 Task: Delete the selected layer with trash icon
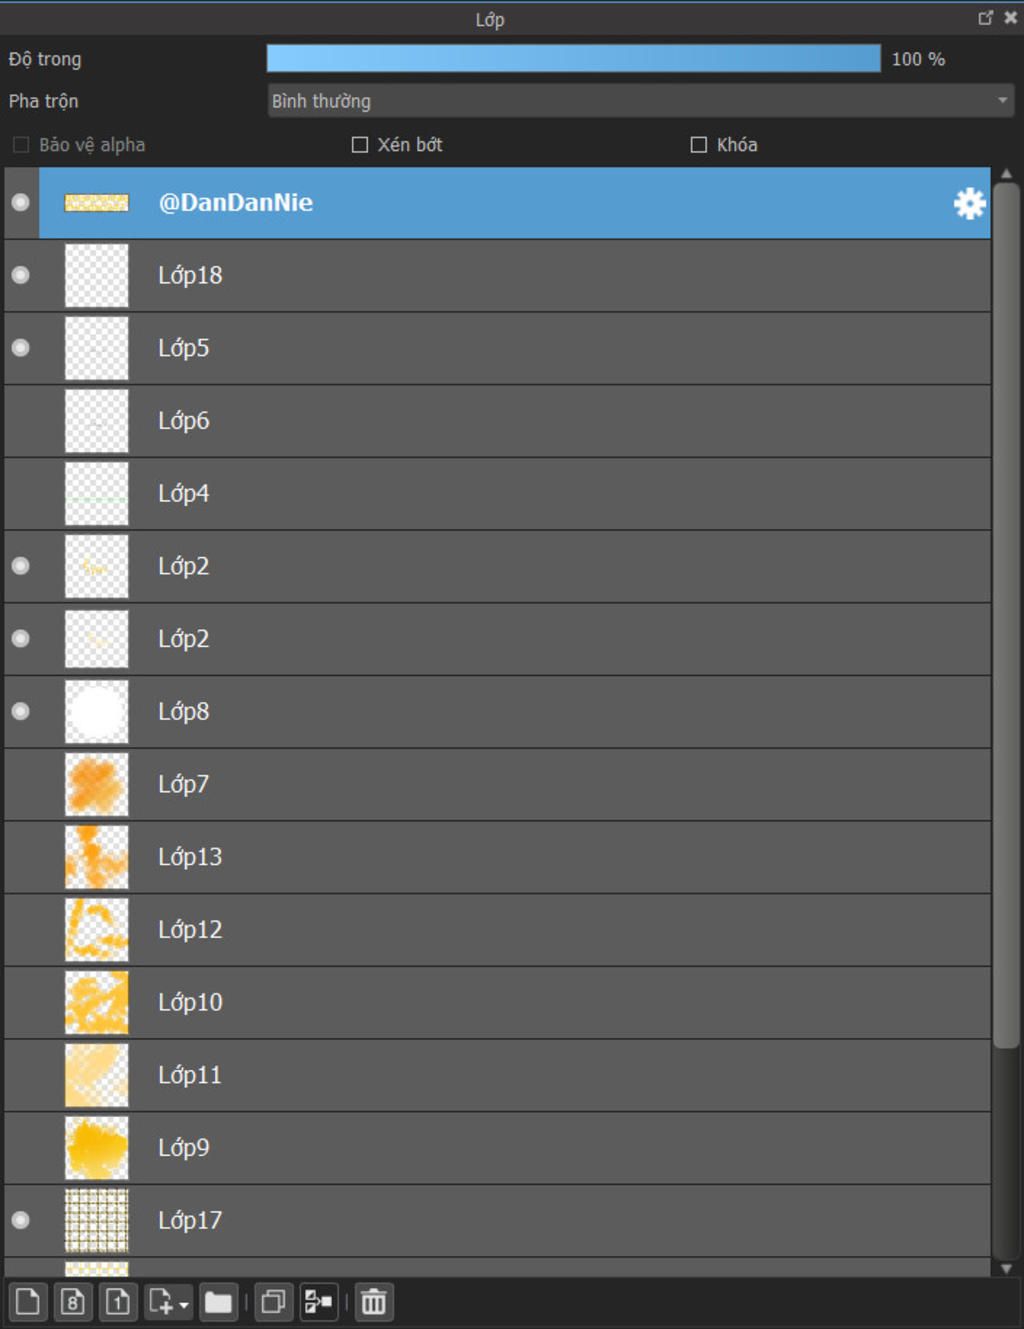tap(373, 1302)
